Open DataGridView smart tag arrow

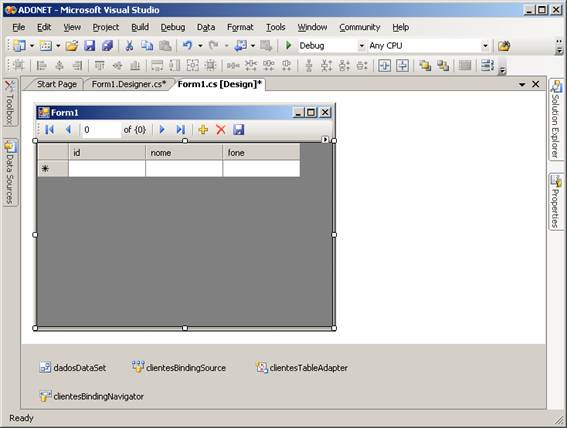coord(325,140)
